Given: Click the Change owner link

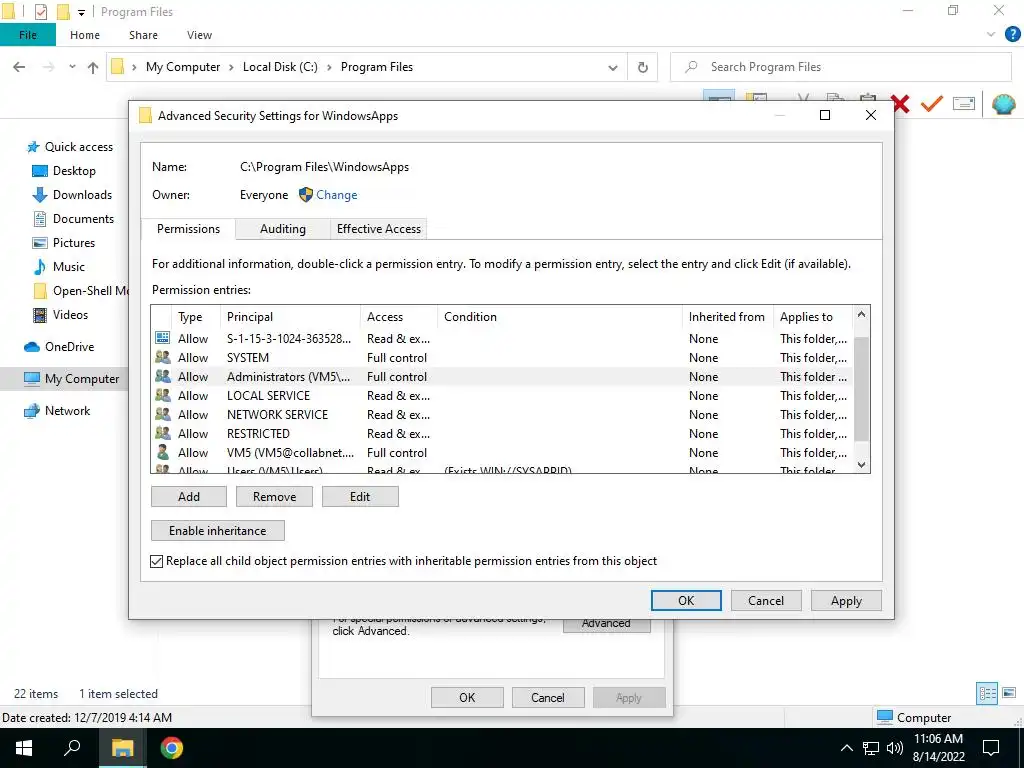Looking at the screenshot, I should click(x=336, y=195).
